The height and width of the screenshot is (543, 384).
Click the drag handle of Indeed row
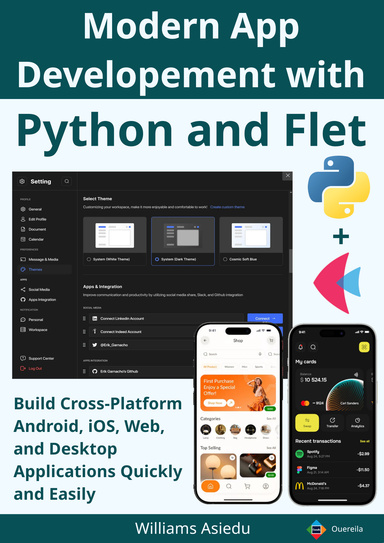84,332
